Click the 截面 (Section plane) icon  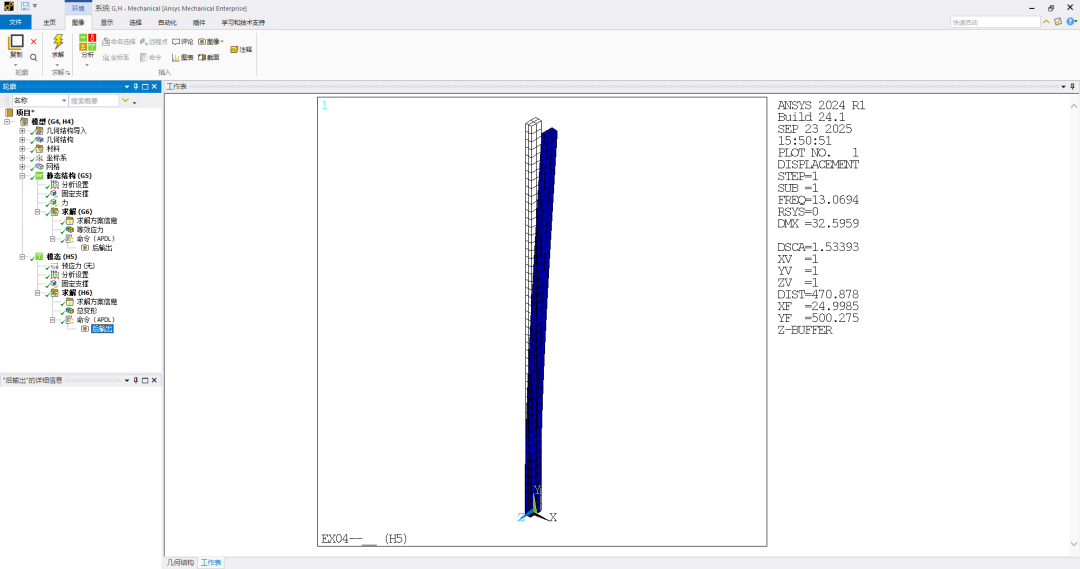coord(209,58)
